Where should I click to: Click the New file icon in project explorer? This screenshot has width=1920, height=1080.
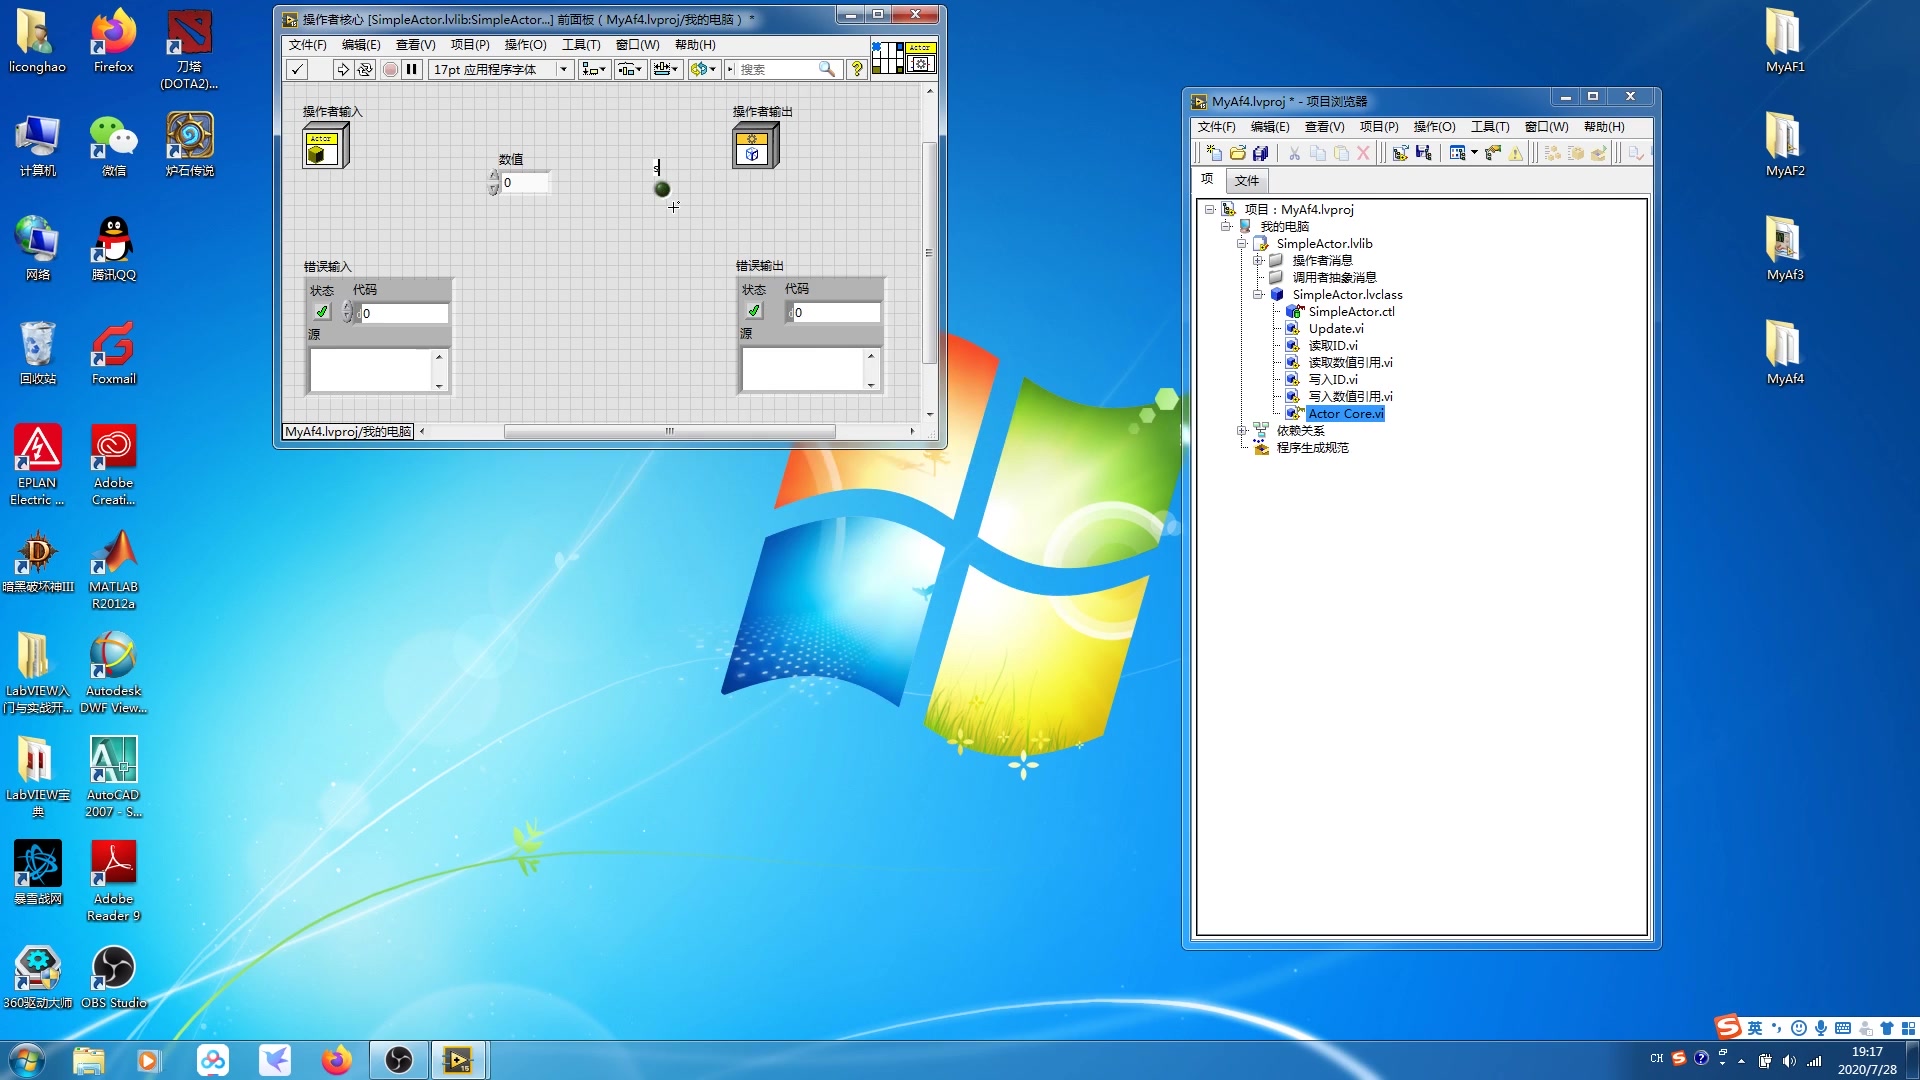click(1213, 153)
